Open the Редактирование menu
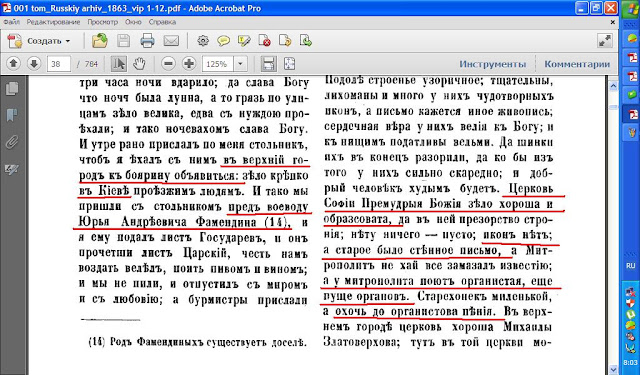The image size is (640, 375). click(53, 22)
